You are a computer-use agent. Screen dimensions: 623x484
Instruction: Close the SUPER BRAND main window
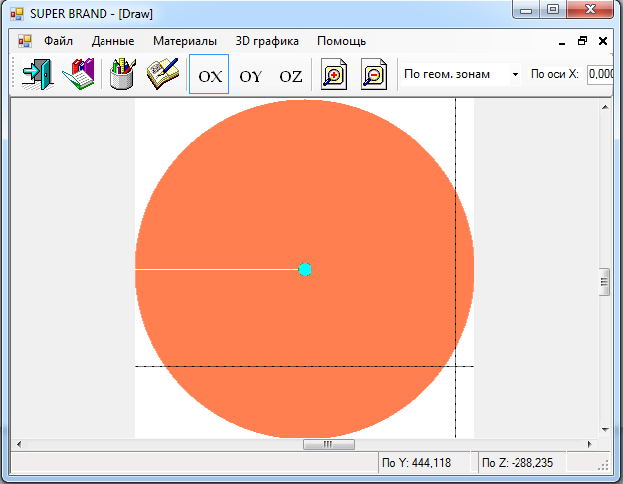pyautogui.click(x=590, y=10)
